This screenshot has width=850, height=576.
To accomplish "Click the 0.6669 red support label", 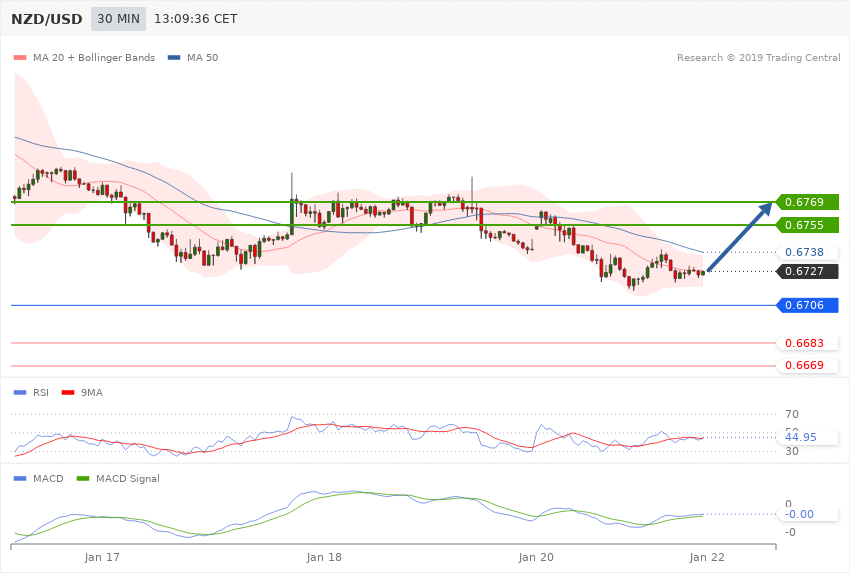I will click(x=804, y=365).
